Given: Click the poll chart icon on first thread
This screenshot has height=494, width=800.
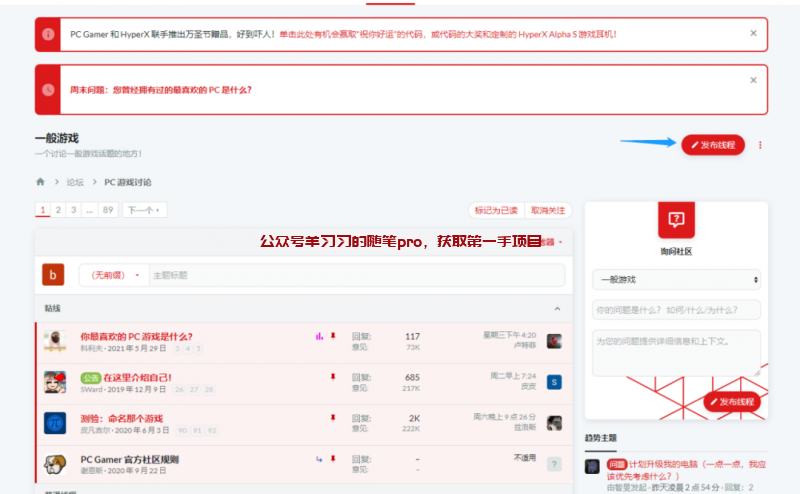Looking at the screenshot, I should (x=319, y=336).
